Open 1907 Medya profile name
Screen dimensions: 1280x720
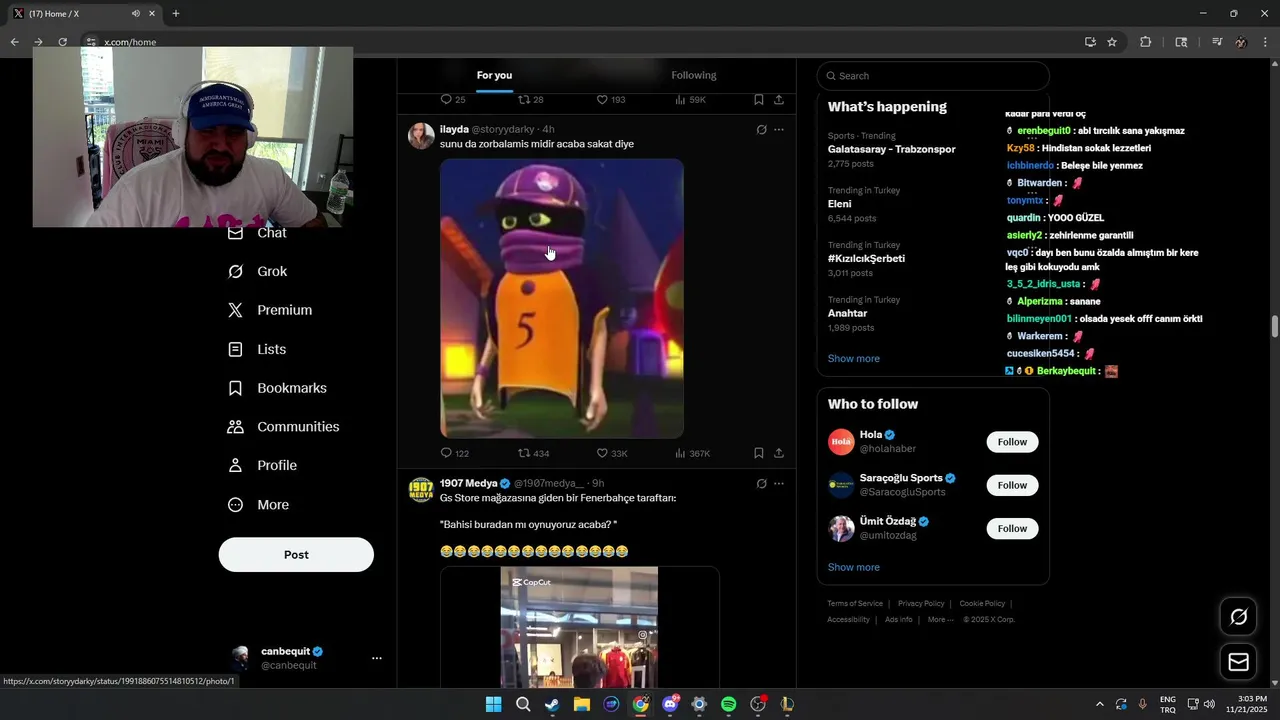pos(468,484)
